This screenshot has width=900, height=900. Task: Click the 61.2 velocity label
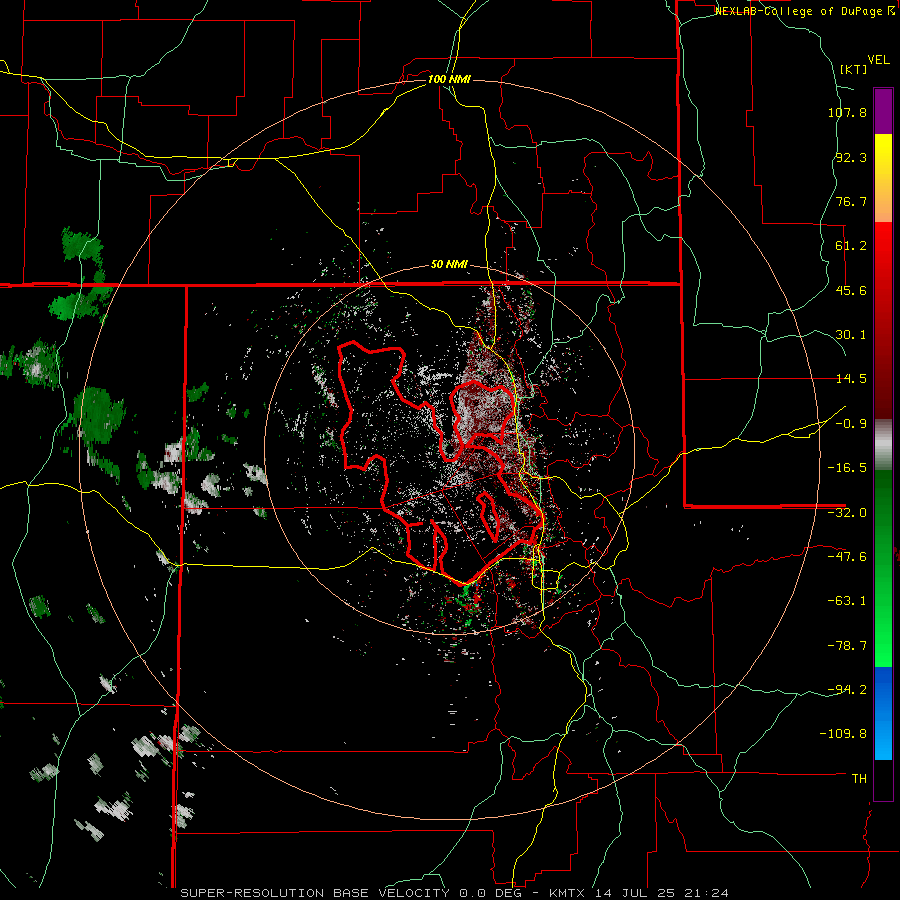(x=851, y=246)
